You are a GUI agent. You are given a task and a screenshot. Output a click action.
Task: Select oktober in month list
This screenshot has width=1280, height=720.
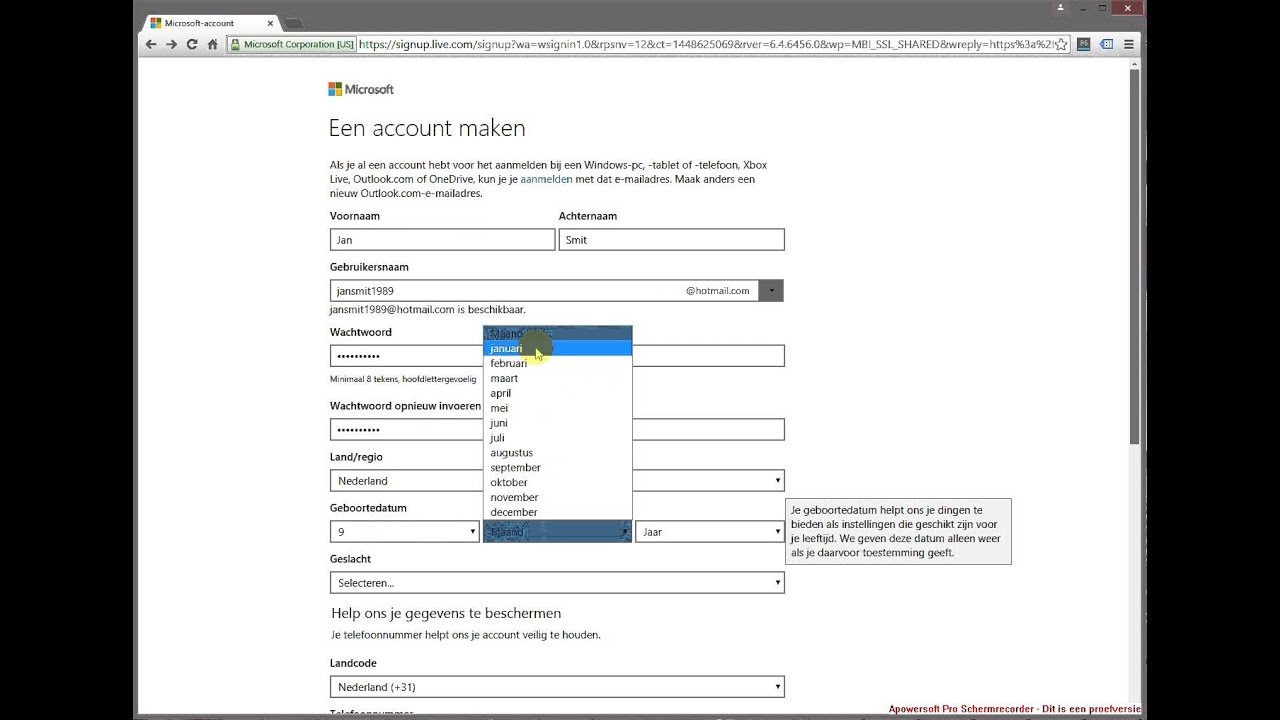(557, 482)
